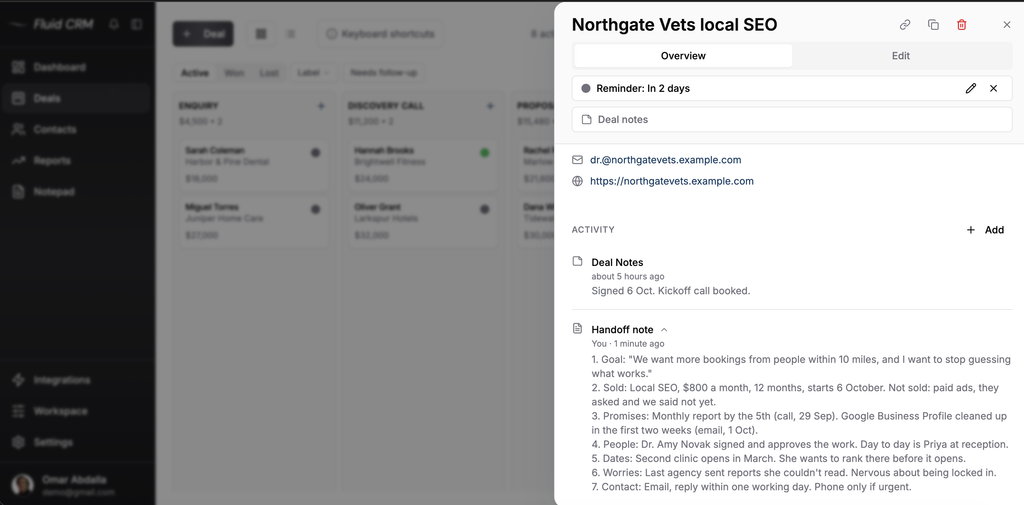Open dr.@northgatevets.example.com email link

665,159
